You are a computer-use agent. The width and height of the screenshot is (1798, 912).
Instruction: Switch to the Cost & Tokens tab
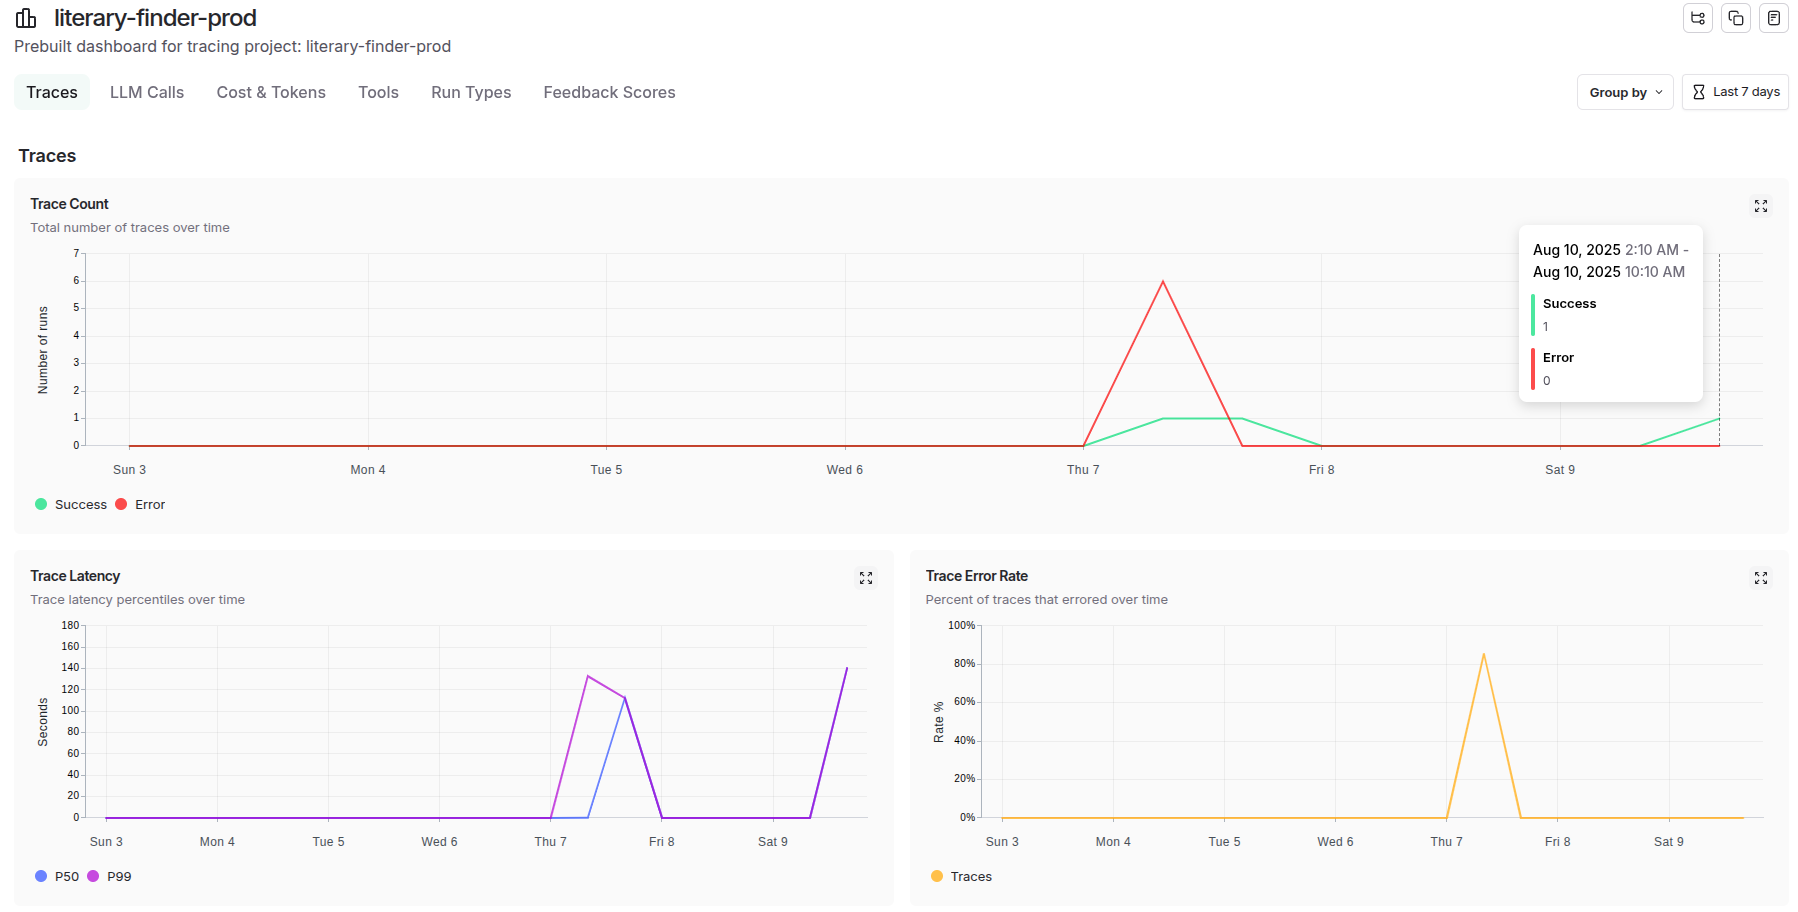271,92
